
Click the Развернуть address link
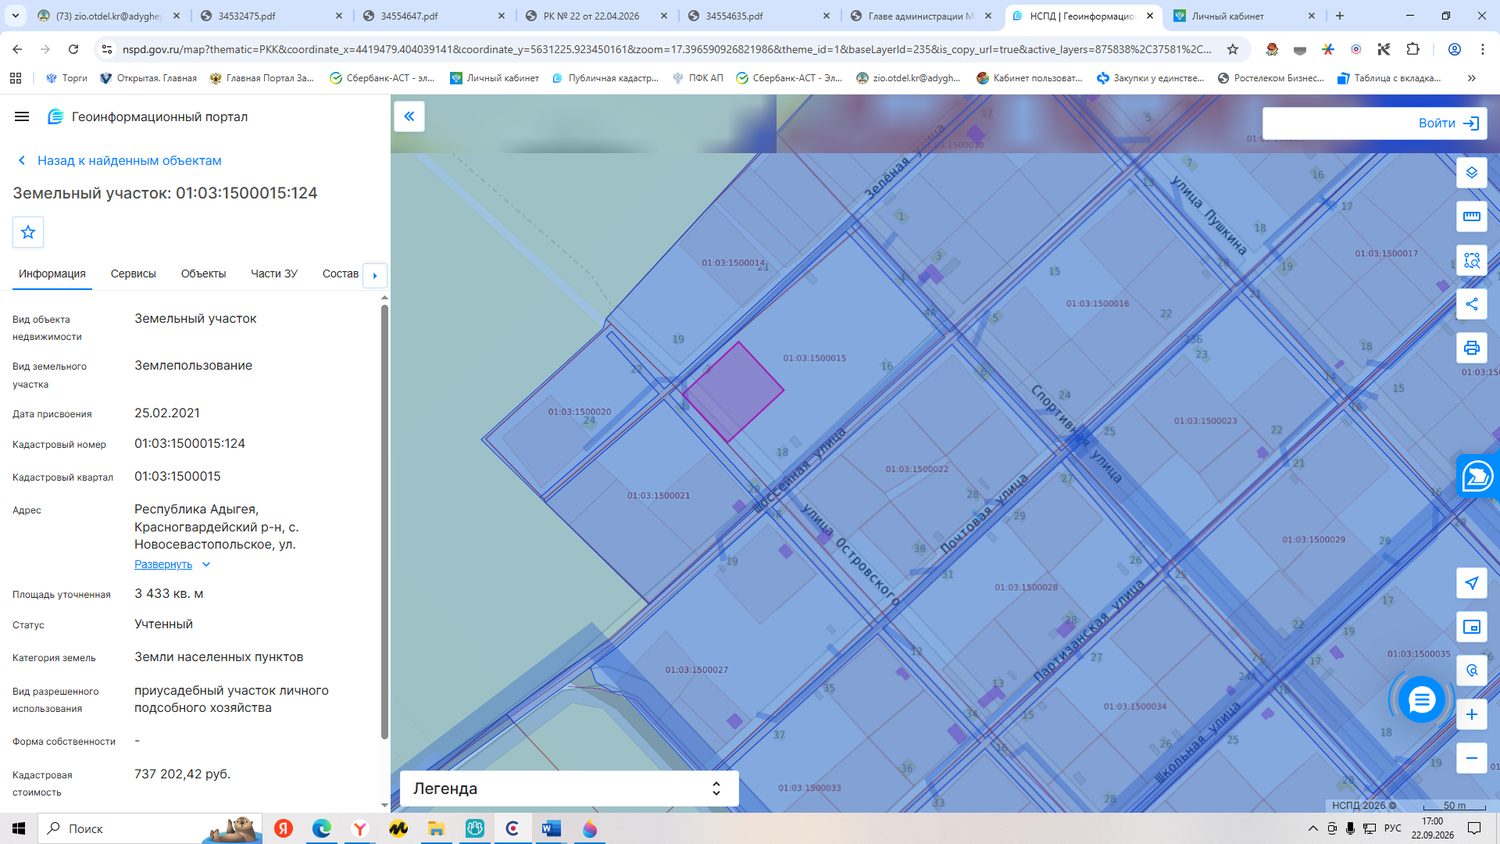pyautogui.click(x=163, y=565)
